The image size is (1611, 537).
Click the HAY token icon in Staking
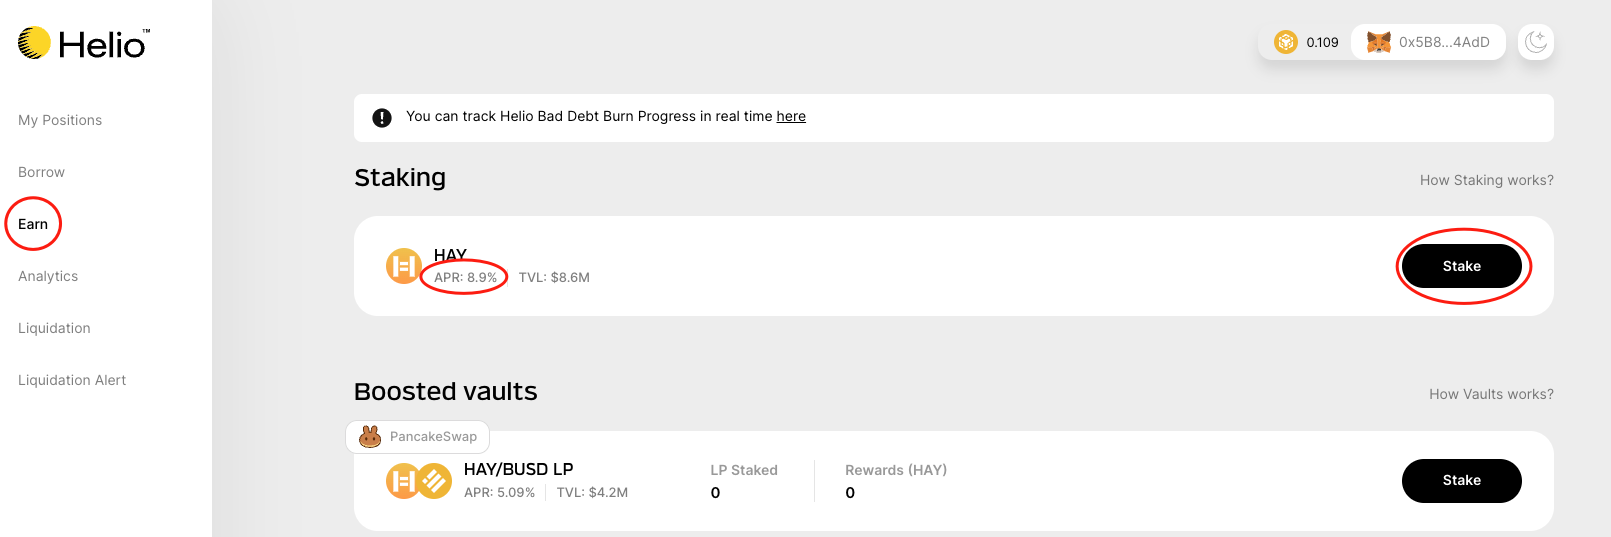coord(403,266)
